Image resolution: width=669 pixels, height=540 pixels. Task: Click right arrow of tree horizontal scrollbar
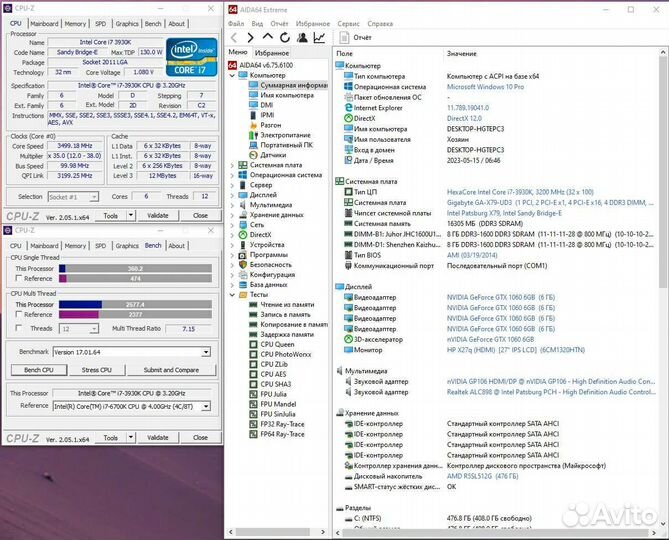(x=323, y=532)
